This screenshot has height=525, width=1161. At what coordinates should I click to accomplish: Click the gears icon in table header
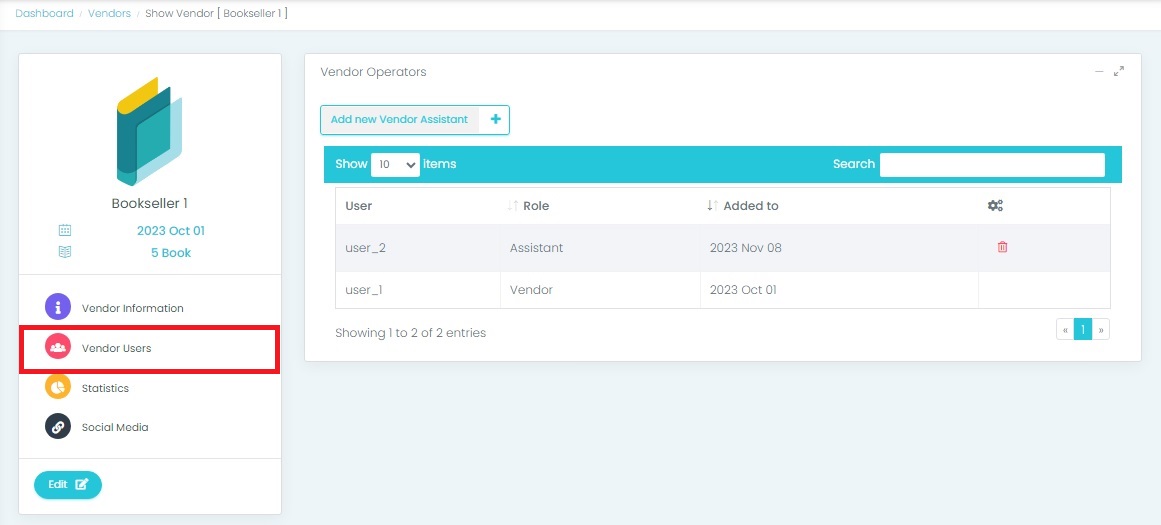(x=995, y=206)
